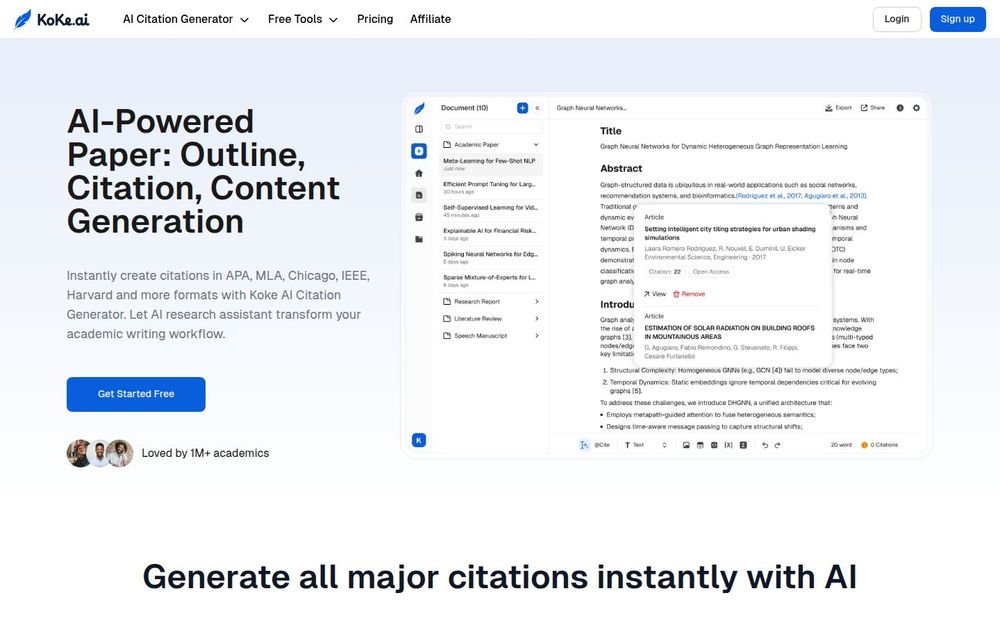Click the 20 word counter
The image size is (1000, 625).
click(841, 445)
